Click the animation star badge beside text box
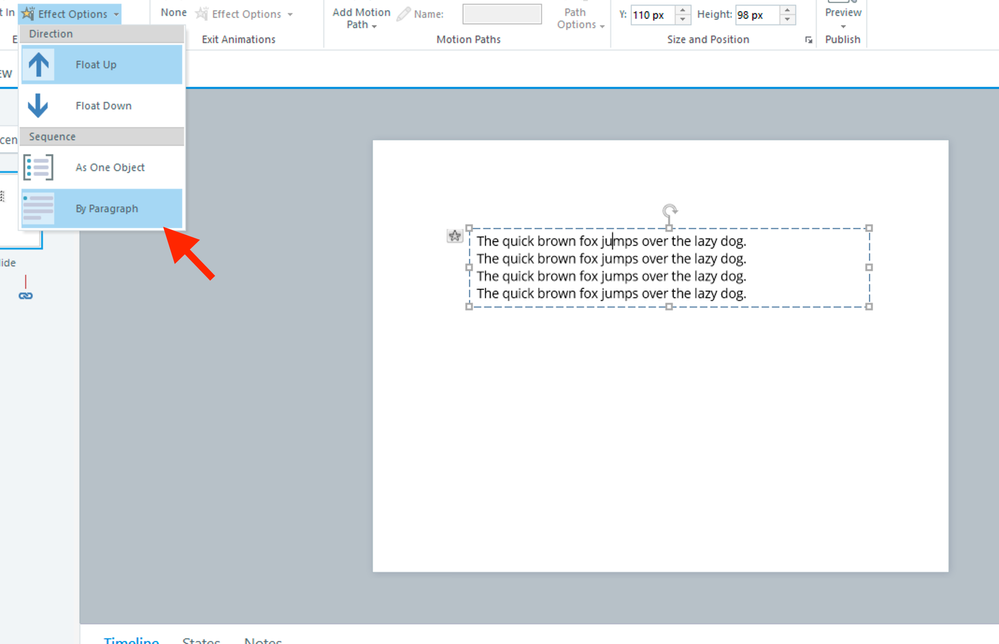 pyautogui.click(x=454, y=236)
